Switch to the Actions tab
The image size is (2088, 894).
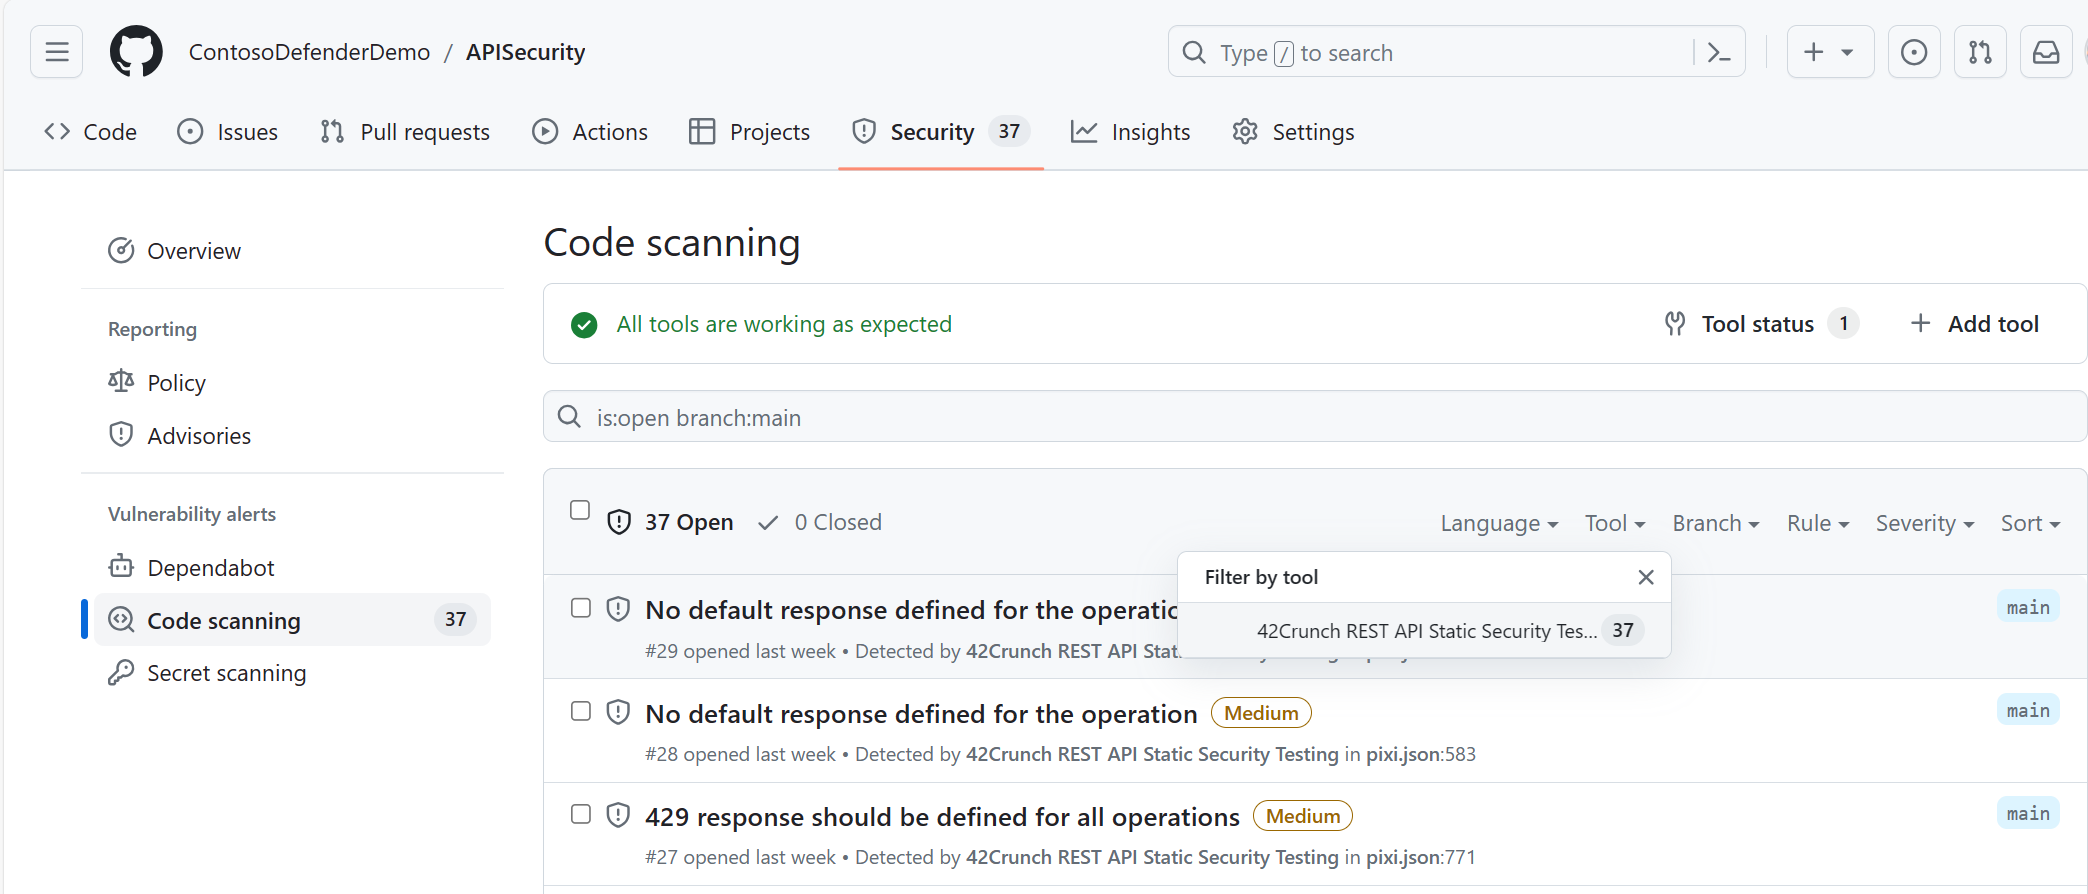[x=590, y=132]
